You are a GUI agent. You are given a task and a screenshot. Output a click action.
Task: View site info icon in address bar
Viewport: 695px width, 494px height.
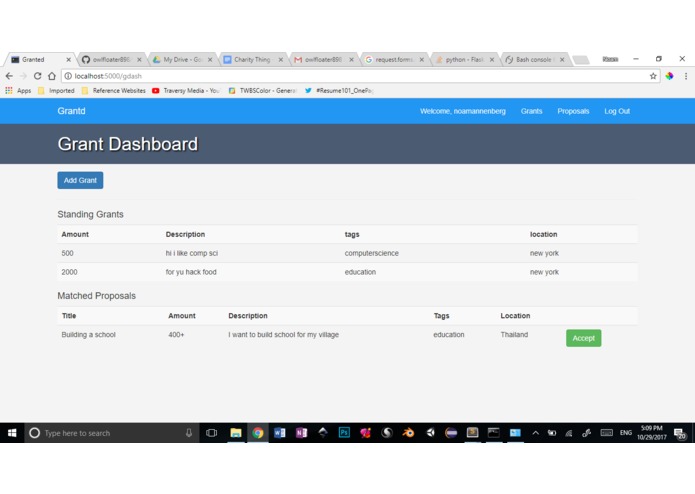pos(68,76)
